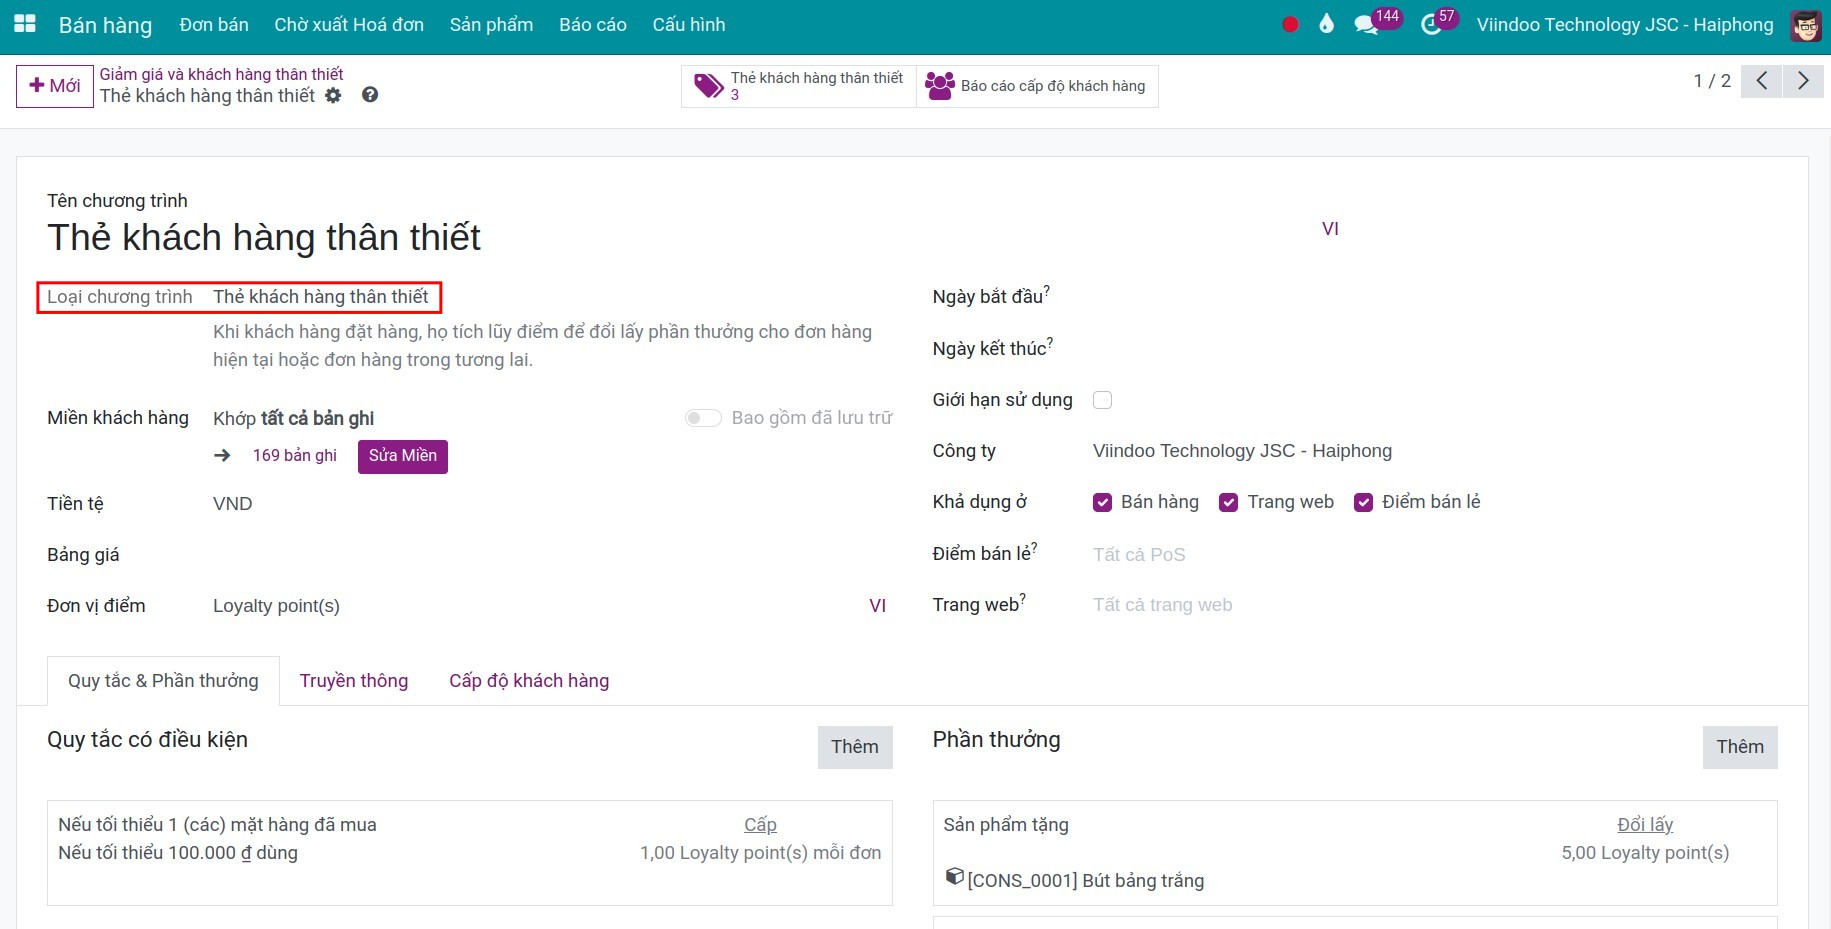
Task: Click the gear icon beside the breadcrumb title
Action: point(333,95)
